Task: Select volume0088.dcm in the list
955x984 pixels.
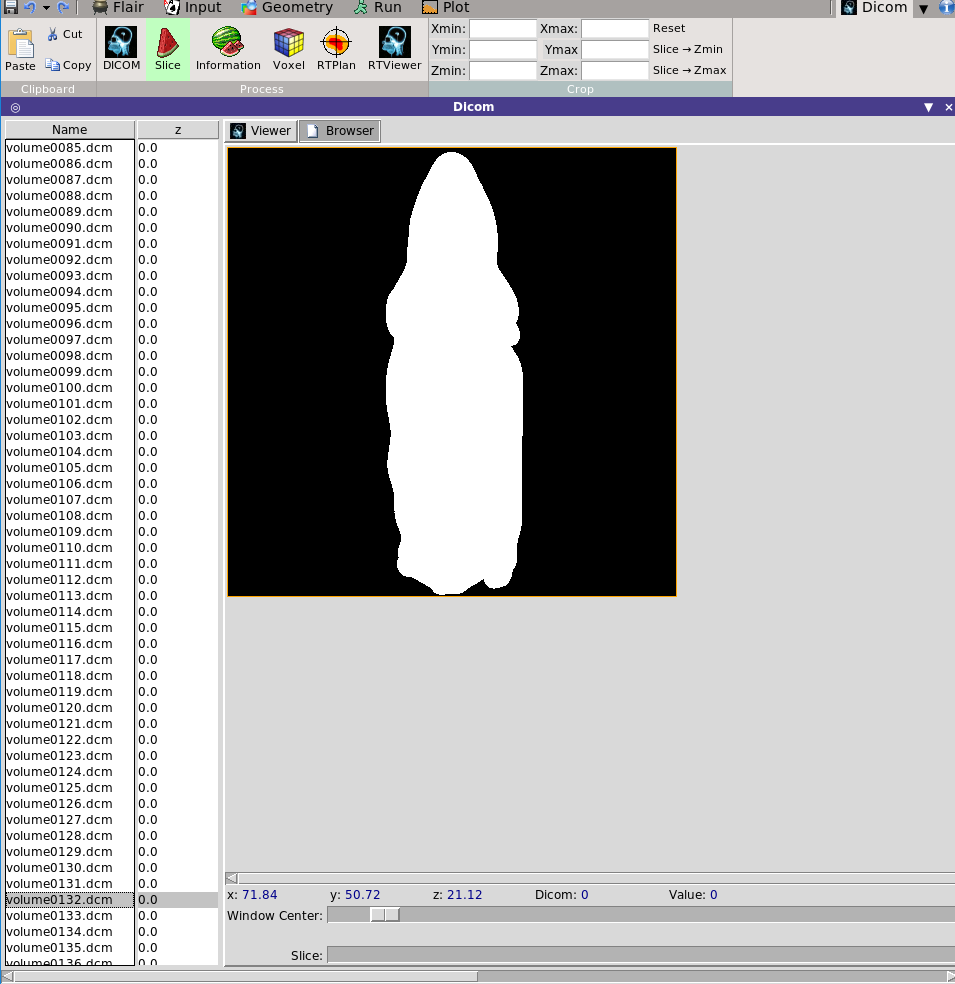Action: click(x=70, y=196)
